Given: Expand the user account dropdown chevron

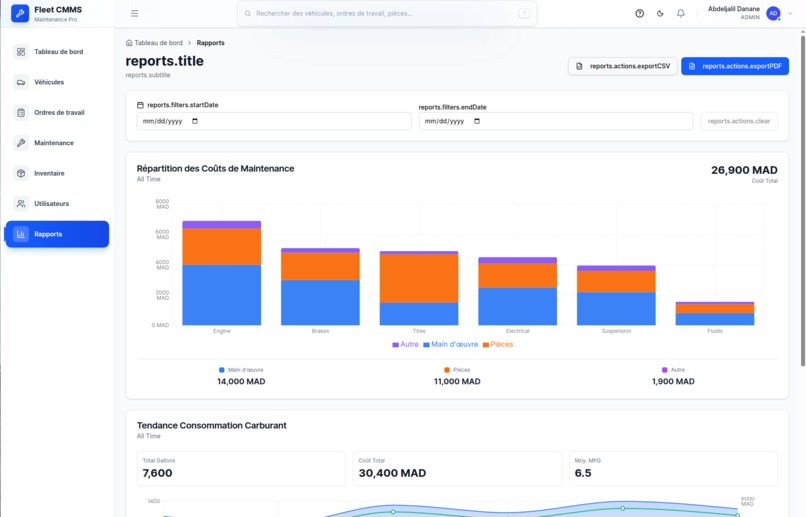Looking at the screenshot, I should [791, 13].
